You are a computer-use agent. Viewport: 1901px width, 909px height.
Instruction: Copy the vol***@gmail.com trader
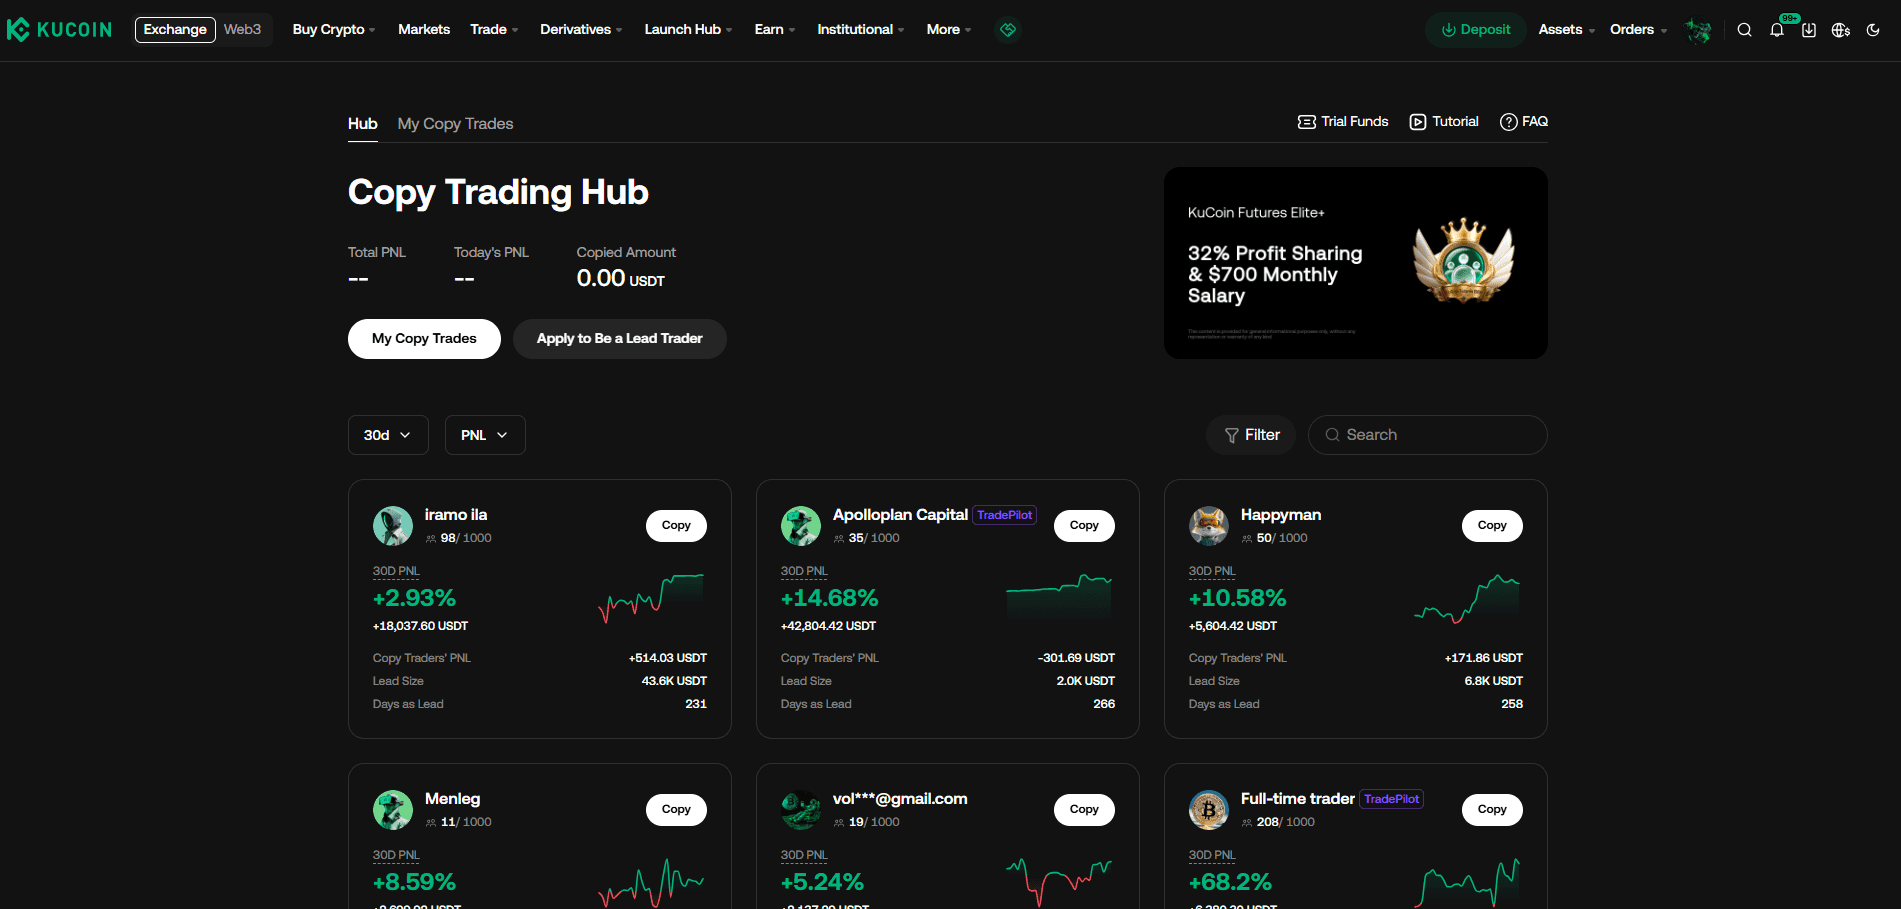1084,810
